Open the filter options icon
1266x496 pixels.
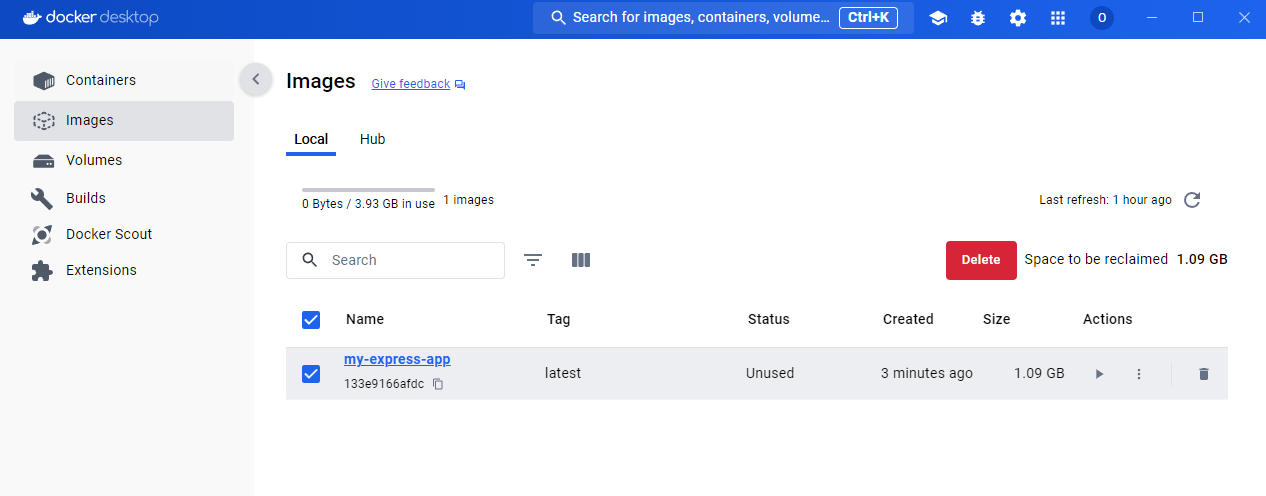tap(533, 260)
